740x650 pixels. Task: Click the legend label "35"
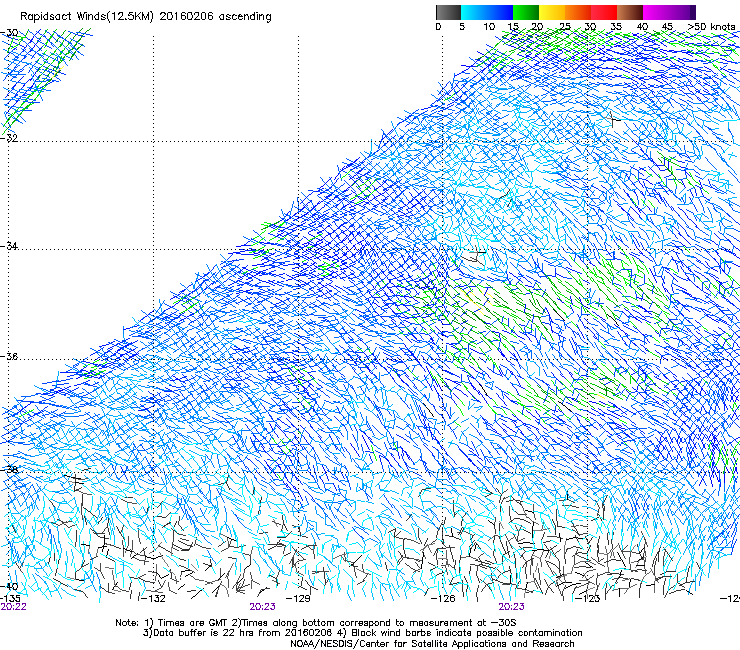pos(616,27)
